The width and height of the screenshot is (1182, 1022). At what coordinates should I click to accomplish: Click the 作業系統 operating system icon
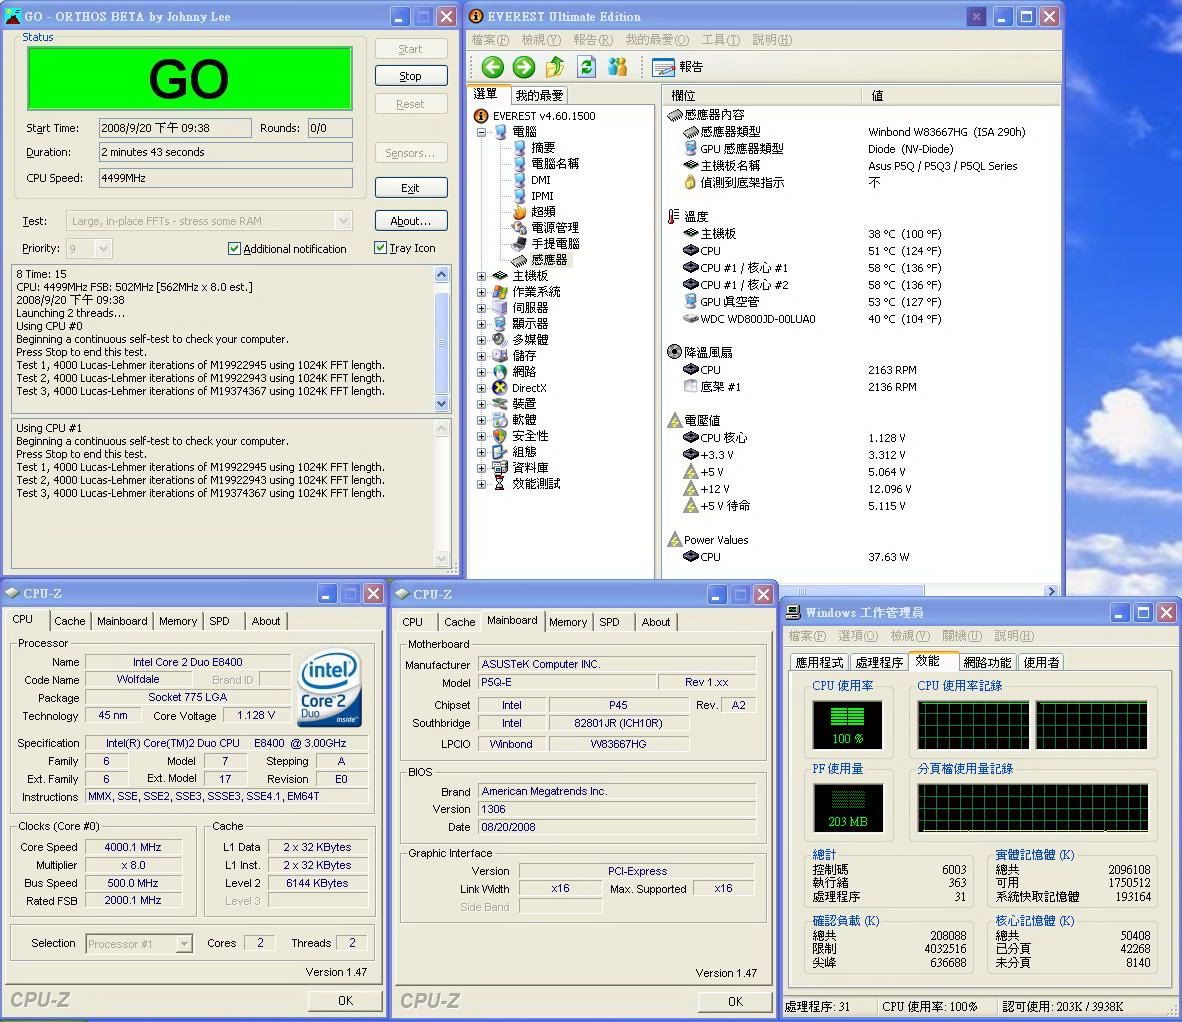pos(499,292)
